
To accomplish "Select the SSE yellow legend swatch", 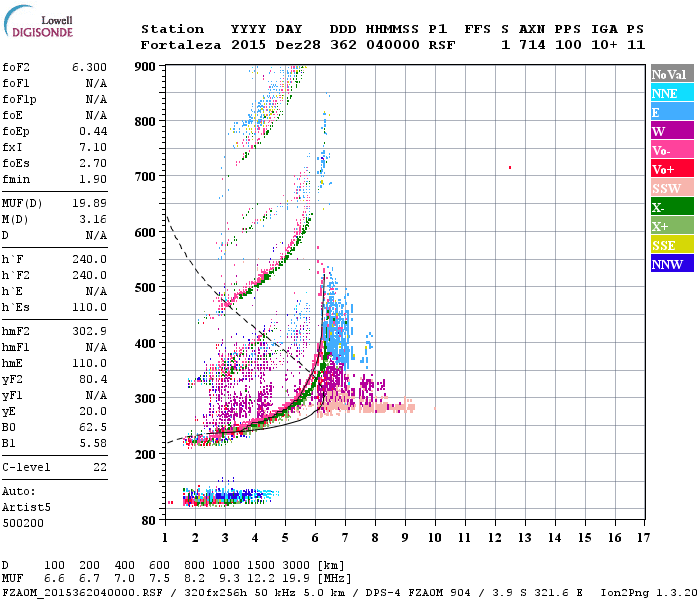I will tap(672, 245).
